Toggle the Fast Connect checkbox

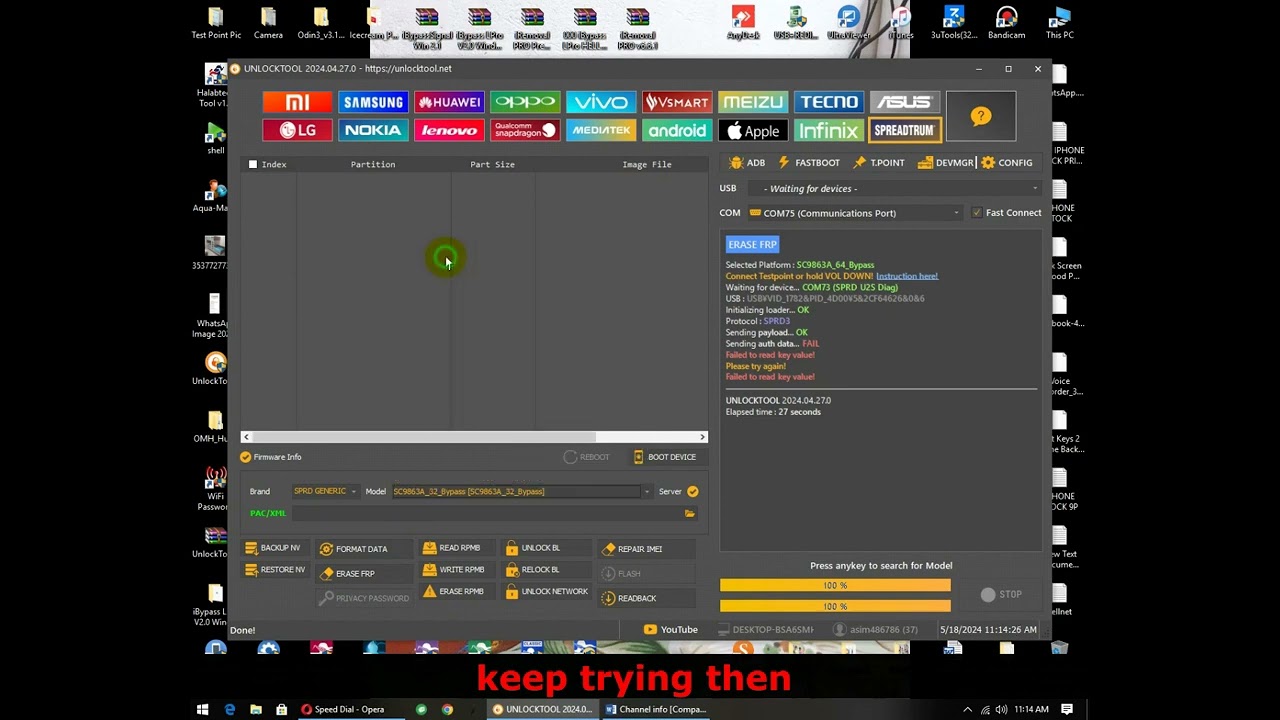click(x=977, y=213)
